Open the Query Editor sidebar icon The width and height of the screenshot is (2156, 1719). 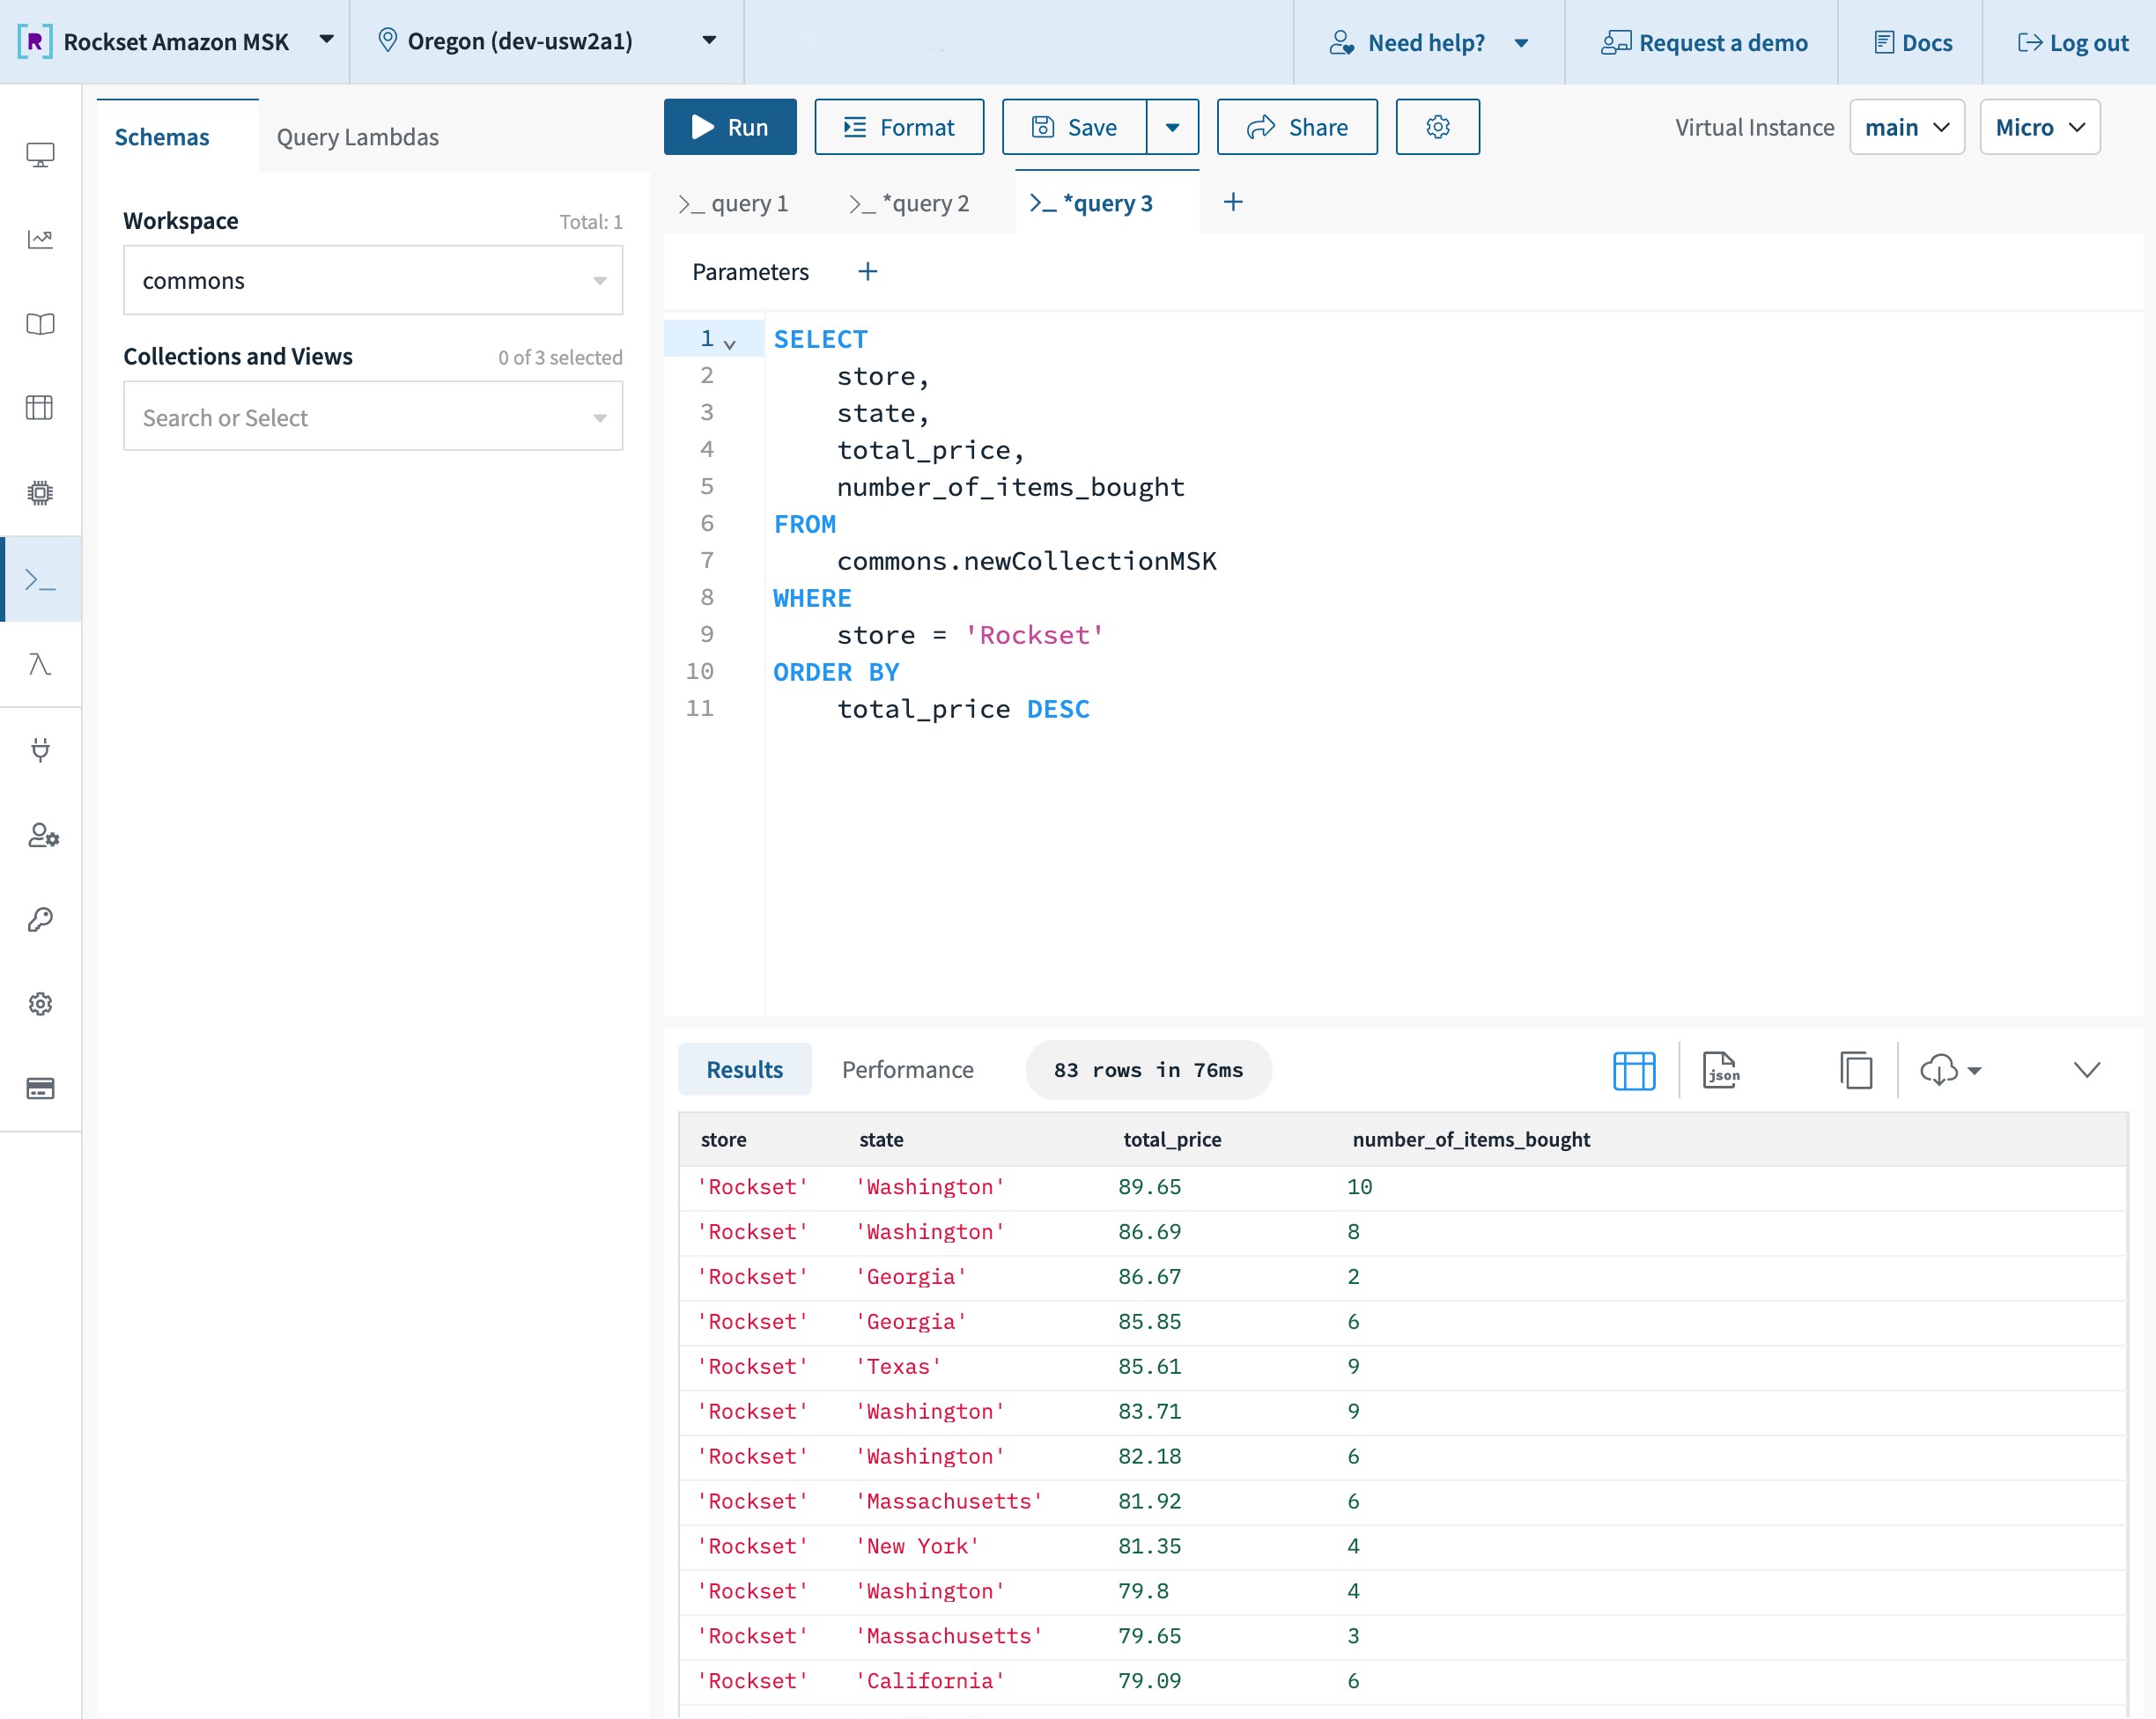40,580
